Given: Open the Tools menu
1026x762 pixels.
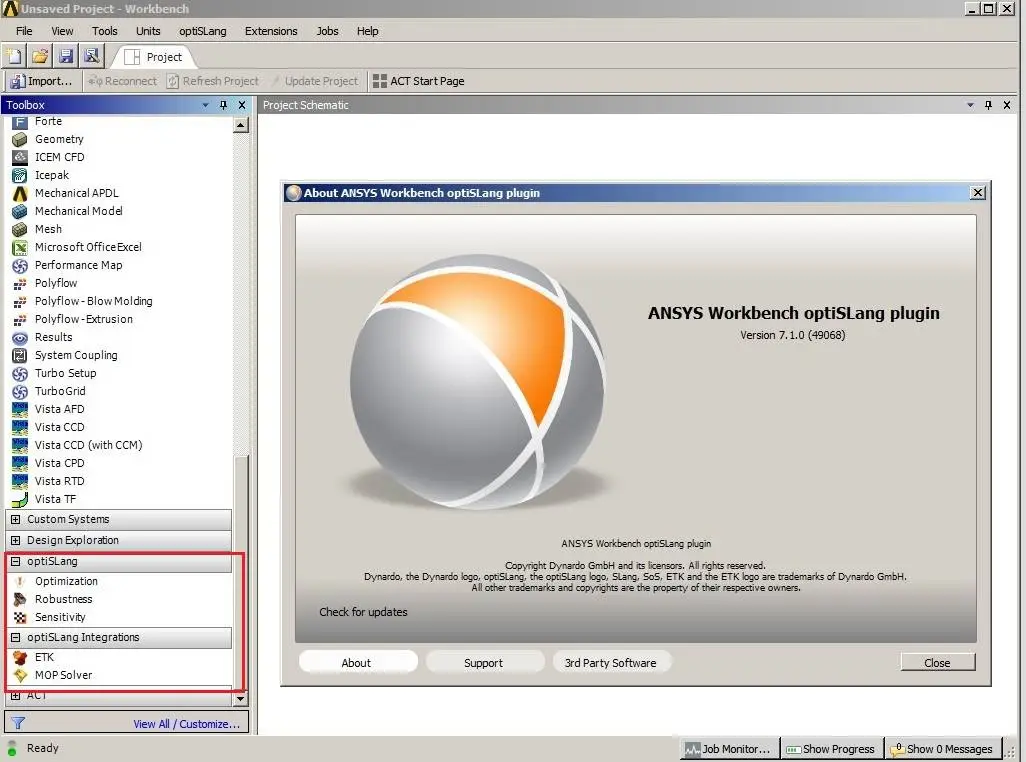Looking at the screenshot, I should [x=105, y=31].
